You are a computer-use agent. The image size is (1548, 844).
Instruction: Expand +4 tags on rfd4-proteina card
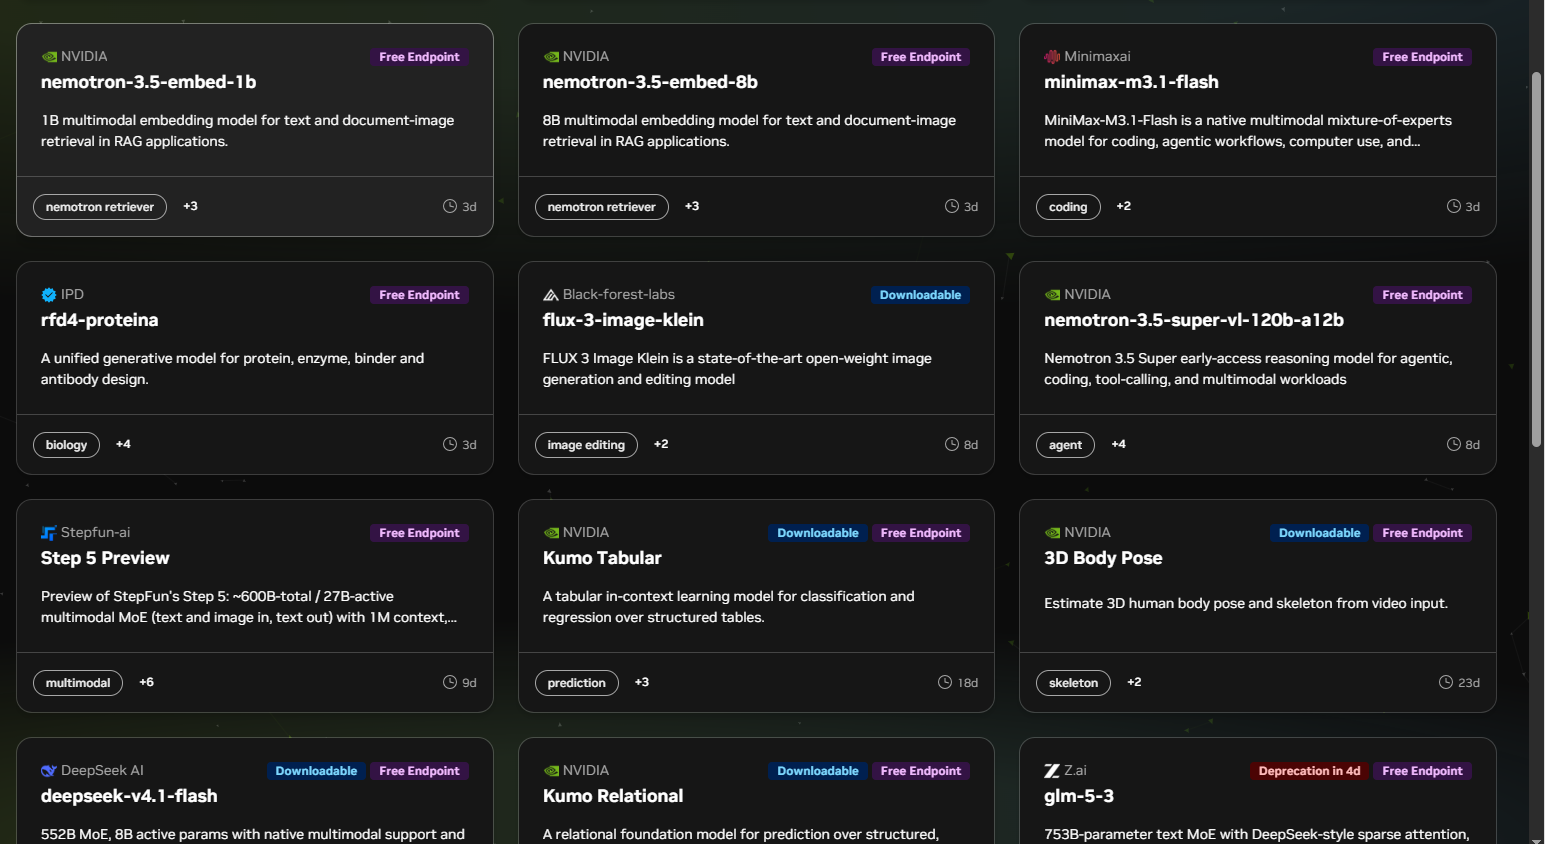coord(123,444)
